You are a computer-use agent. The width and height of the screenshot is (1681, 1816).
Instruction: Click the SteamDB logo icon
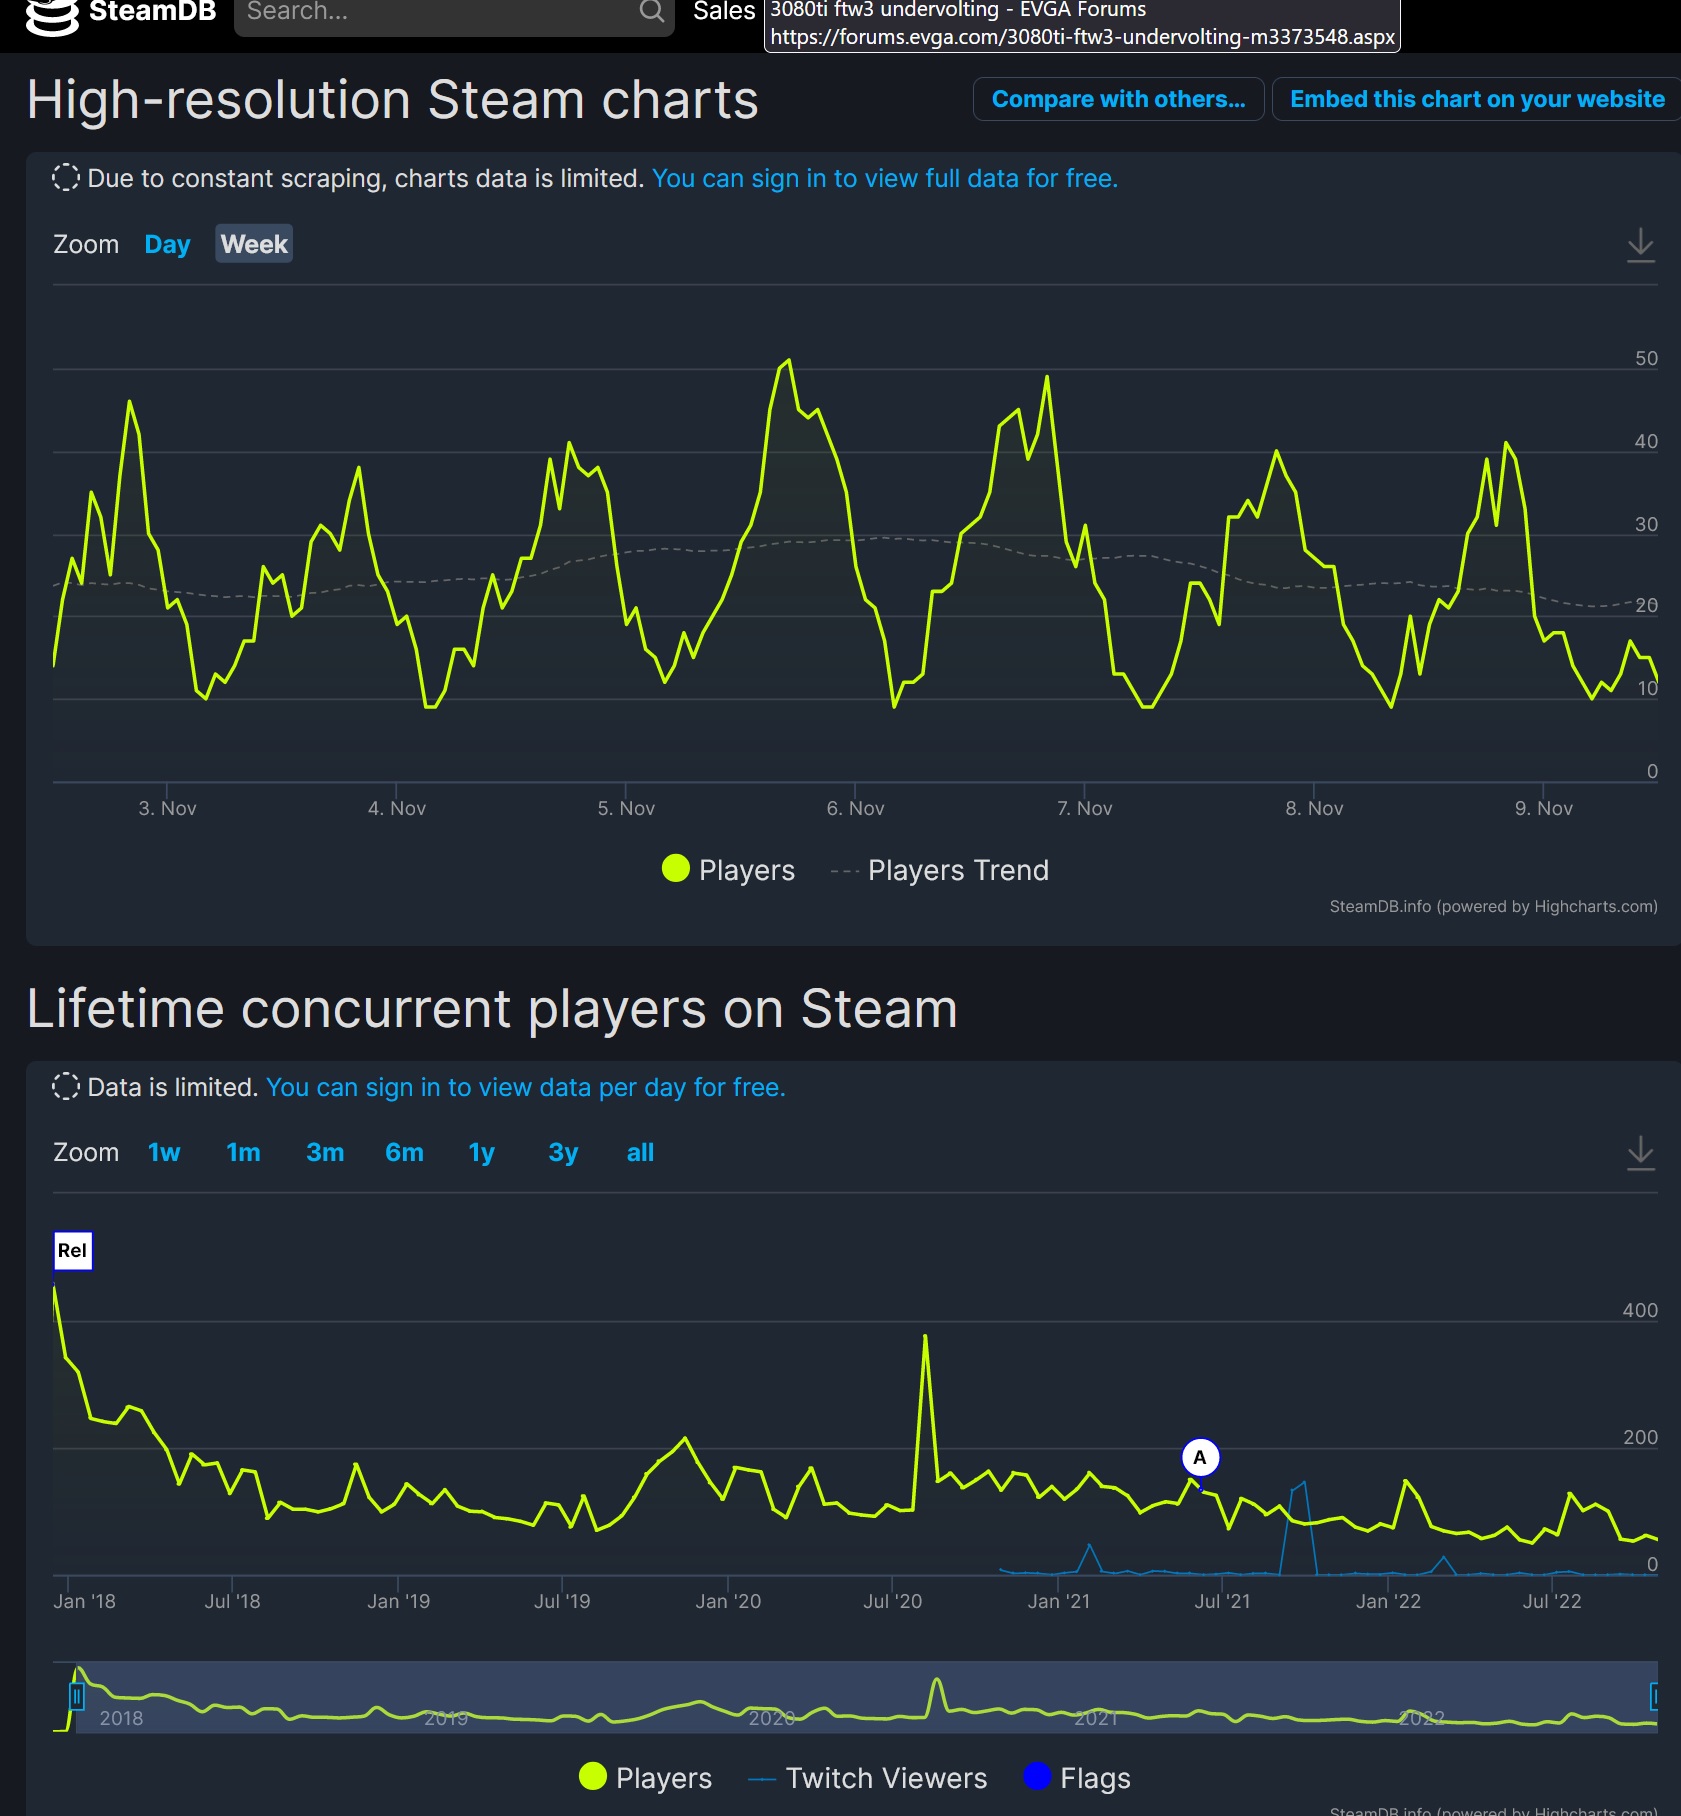point(51,15)
